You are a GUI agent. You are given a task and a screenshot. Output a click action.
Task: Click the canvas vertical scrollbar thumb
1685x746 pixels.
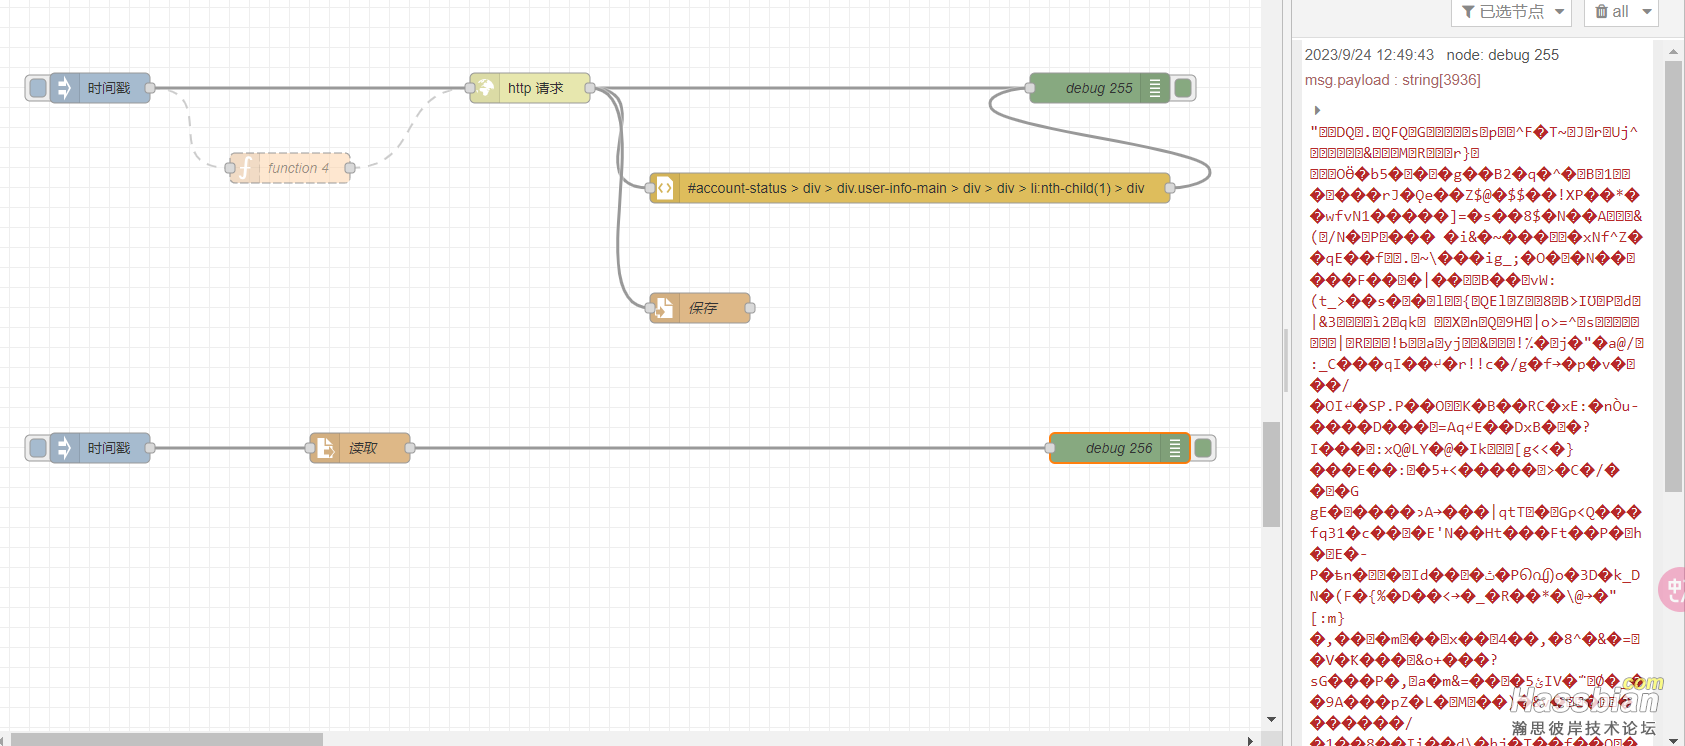pyautogui.click(x=1271, y=474)
